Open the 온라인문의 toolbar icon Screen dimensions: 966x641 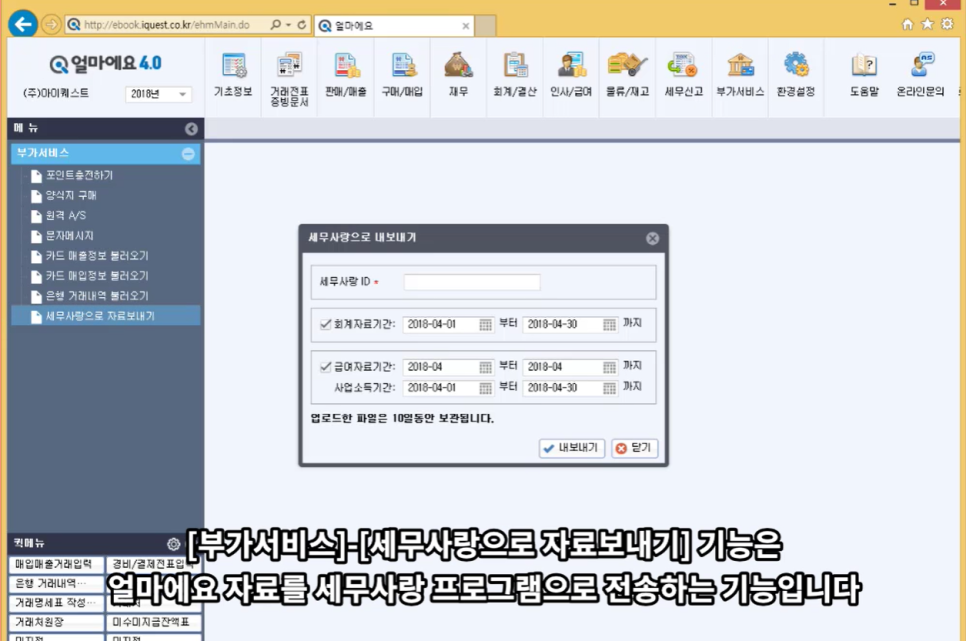[x=920, y=75]
